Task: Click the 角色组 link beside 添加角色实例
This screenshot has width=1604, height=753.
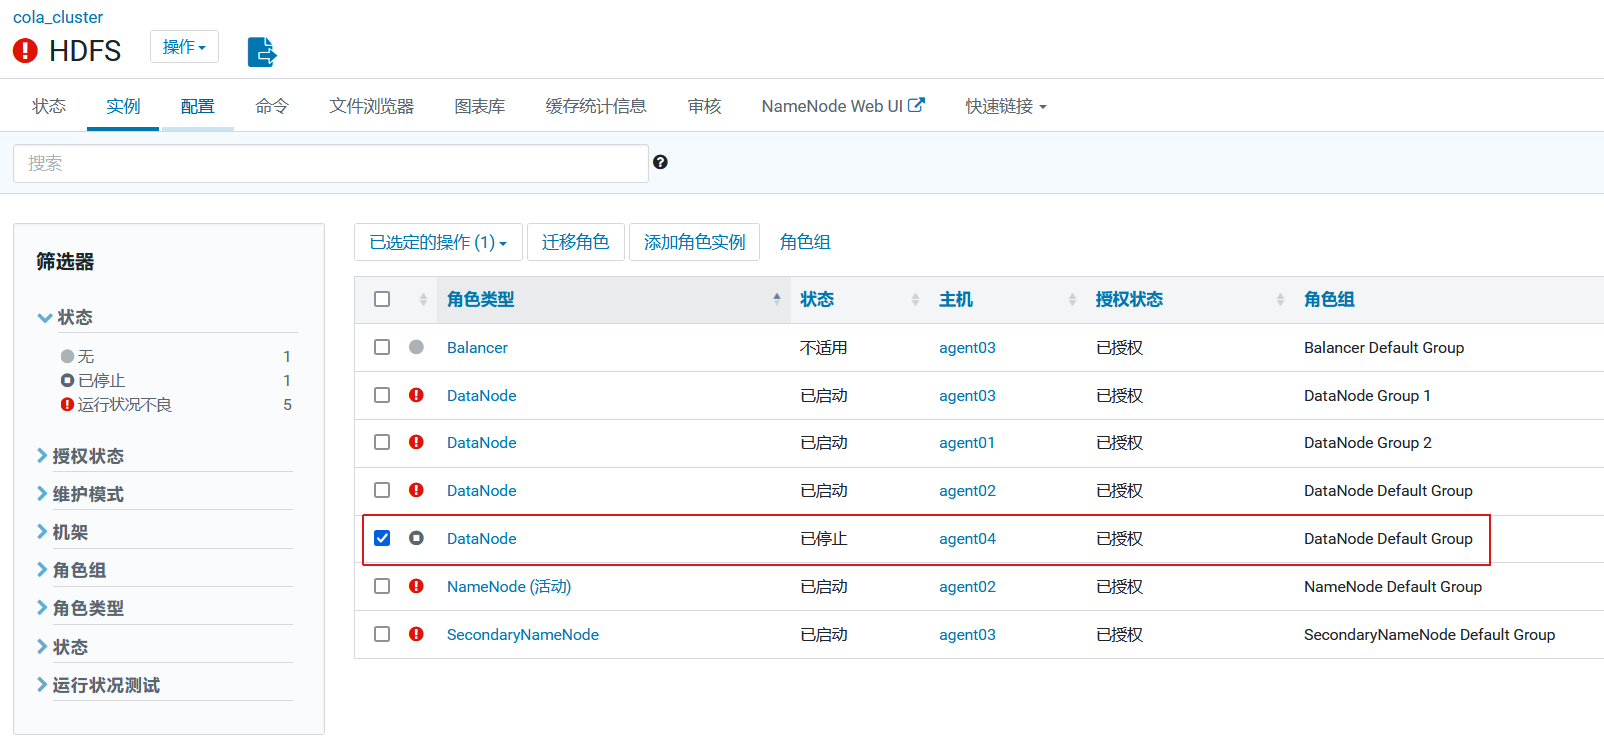Action: tap(805, 242)
